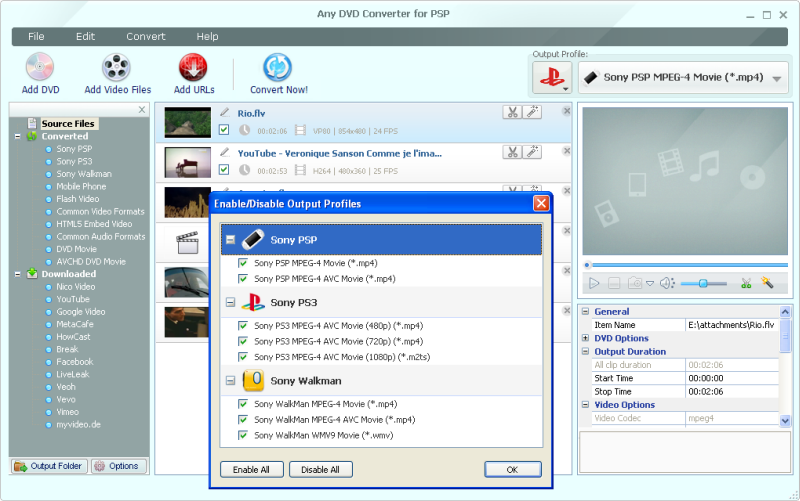Start conversion with Convert Now! icon
The height and width of the screenshot is (501, 800).
[x=278, y=67]
